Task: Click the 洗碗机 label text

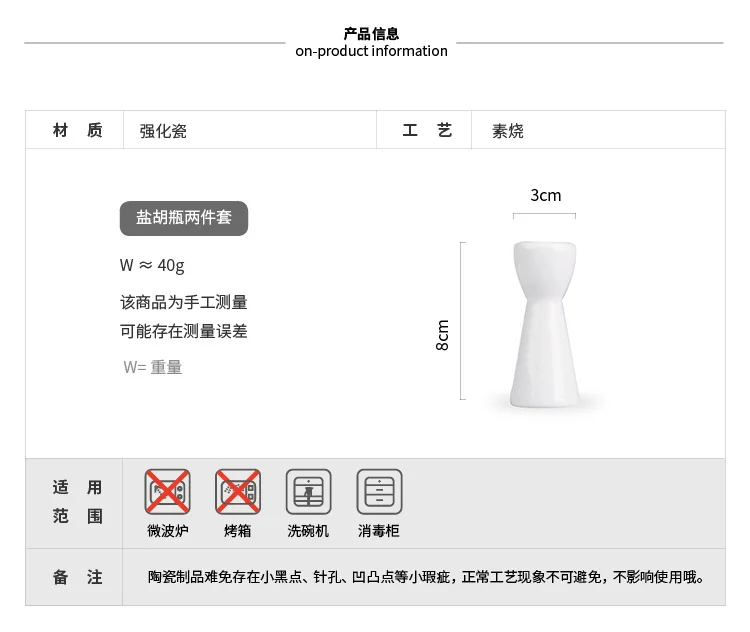Action: [x=308, y=531]
